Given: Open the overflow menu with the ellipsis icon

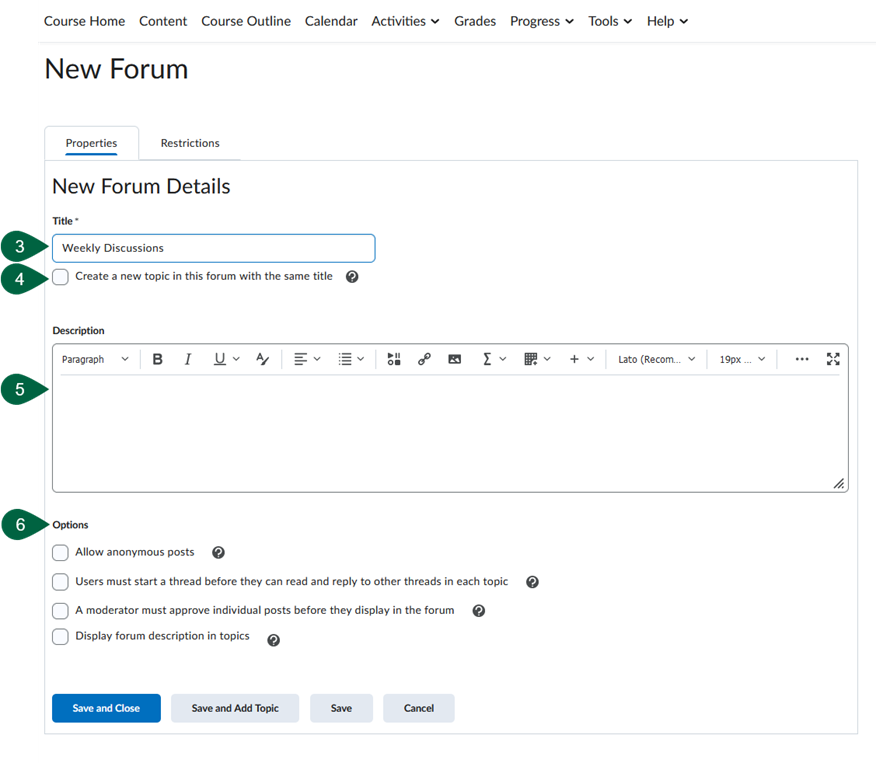Looking at the screenshot, I should 801,358.
